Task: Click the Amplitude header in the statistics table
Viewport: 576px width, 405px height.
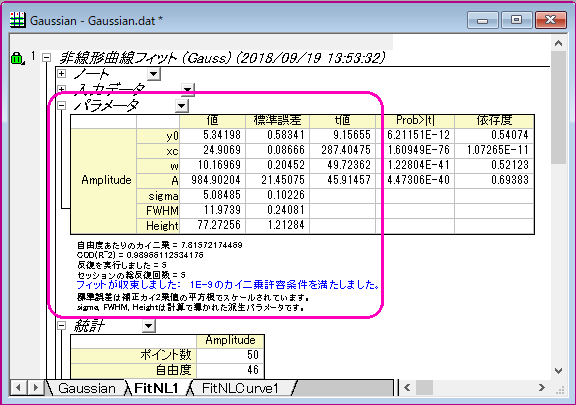Action: 230,340
